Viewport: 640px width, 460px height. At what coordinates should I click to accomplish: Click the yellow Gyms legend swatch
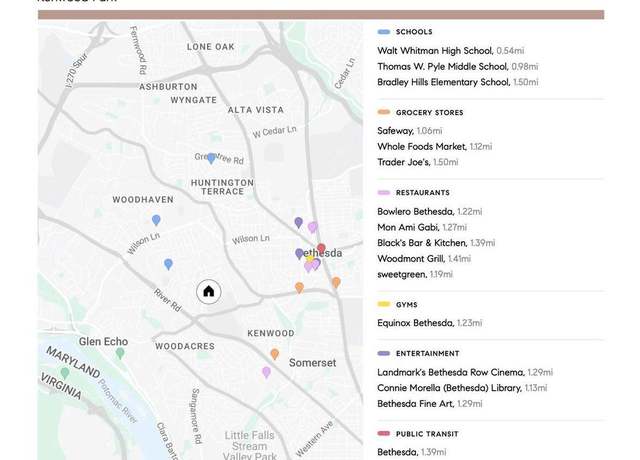(x=384, y=304)
